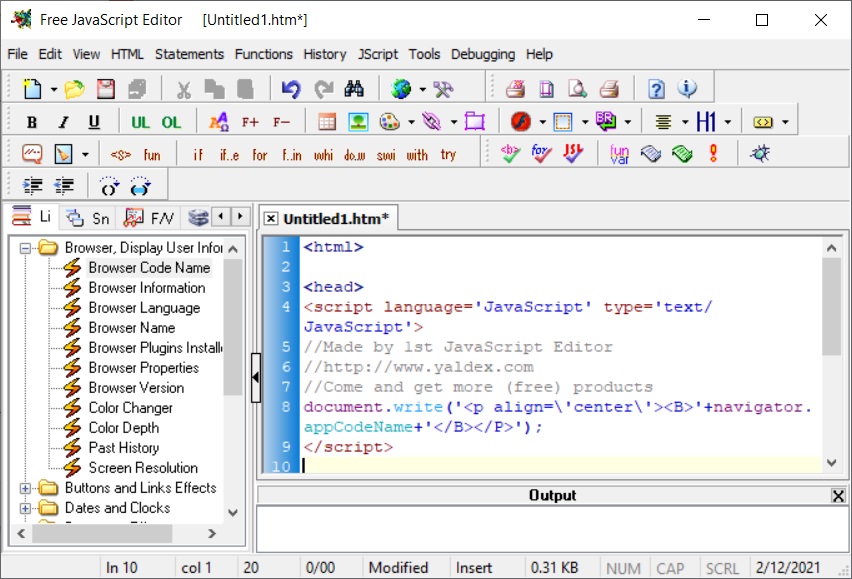The width and height of the screenshot is (852, 579).
Task: Click the blue Info icon
Action: coord(687,88)
